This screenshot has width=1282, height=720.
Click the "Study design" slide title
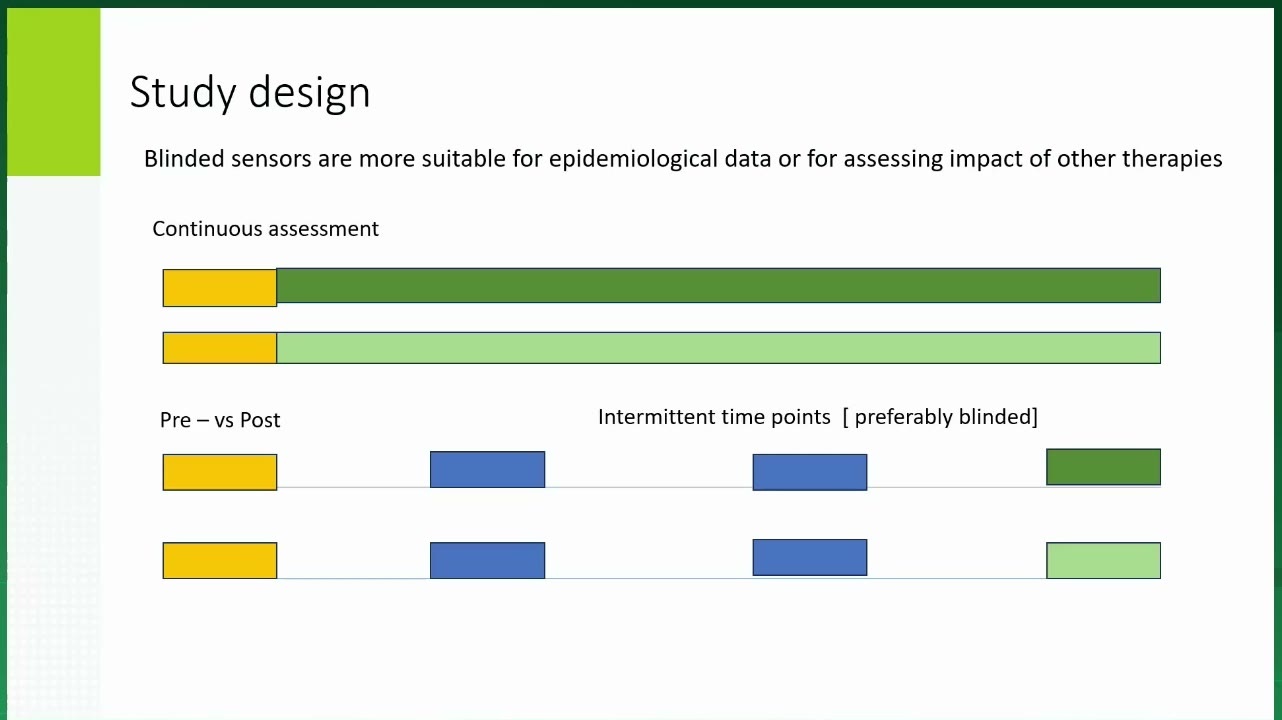250,92
